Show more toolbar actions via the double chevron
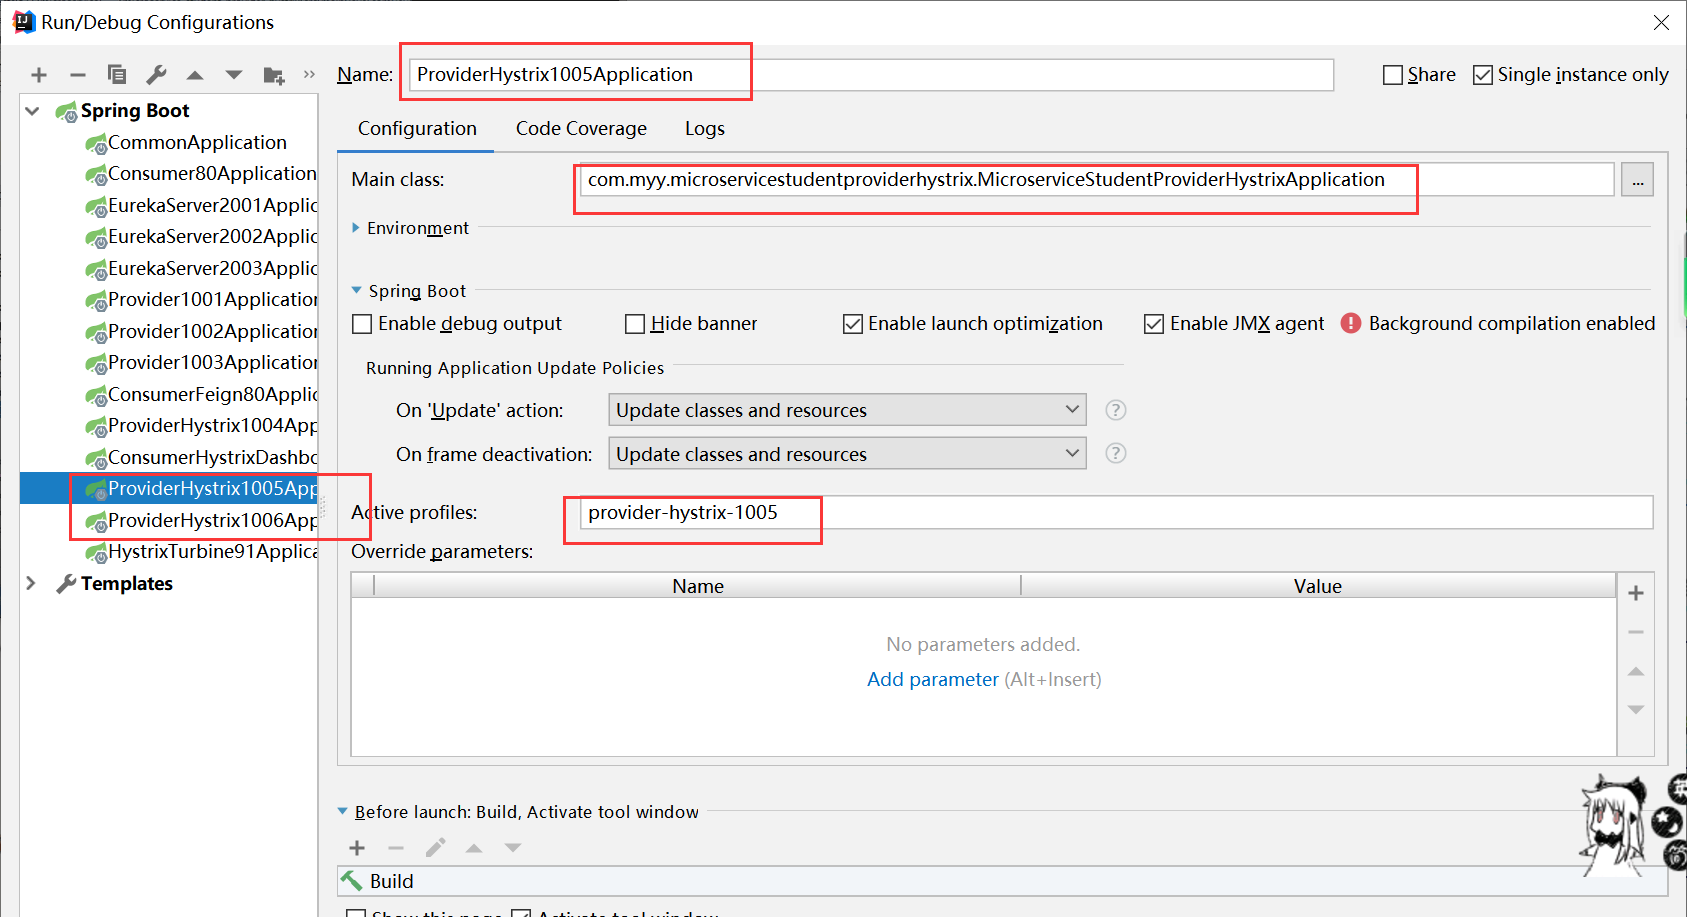The height and width of the screenshot is (917, 1687). pyautogui.click(x=309, y=74)
